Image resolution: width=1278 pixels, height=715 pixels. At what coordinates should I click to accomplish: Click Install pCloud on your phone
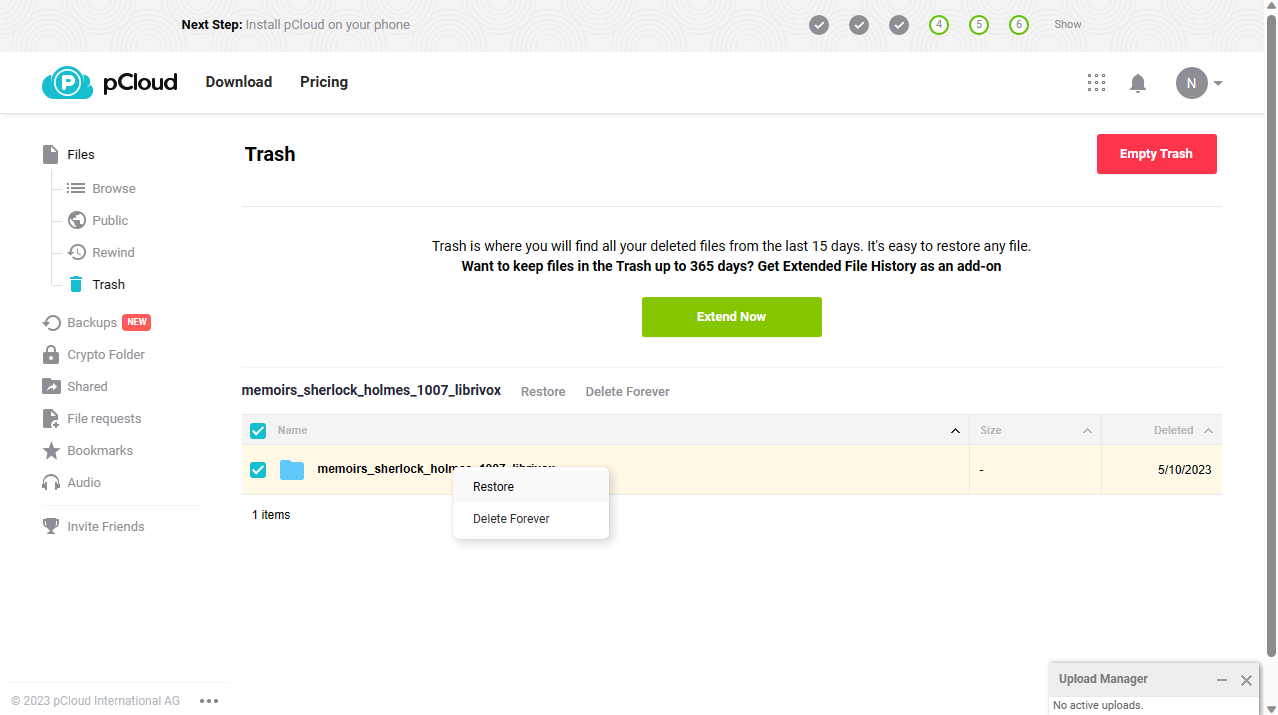328,25
